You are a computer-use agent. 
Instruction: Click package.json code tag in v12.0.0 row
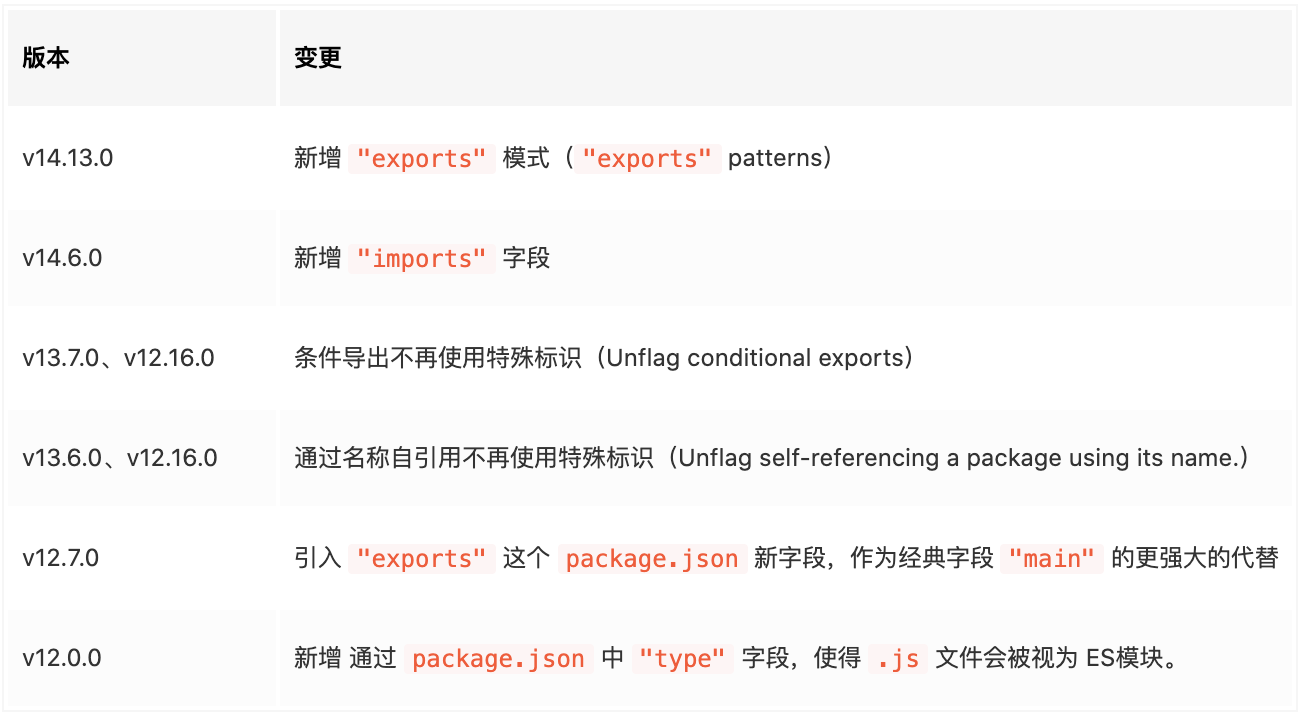tap(498, 659)
